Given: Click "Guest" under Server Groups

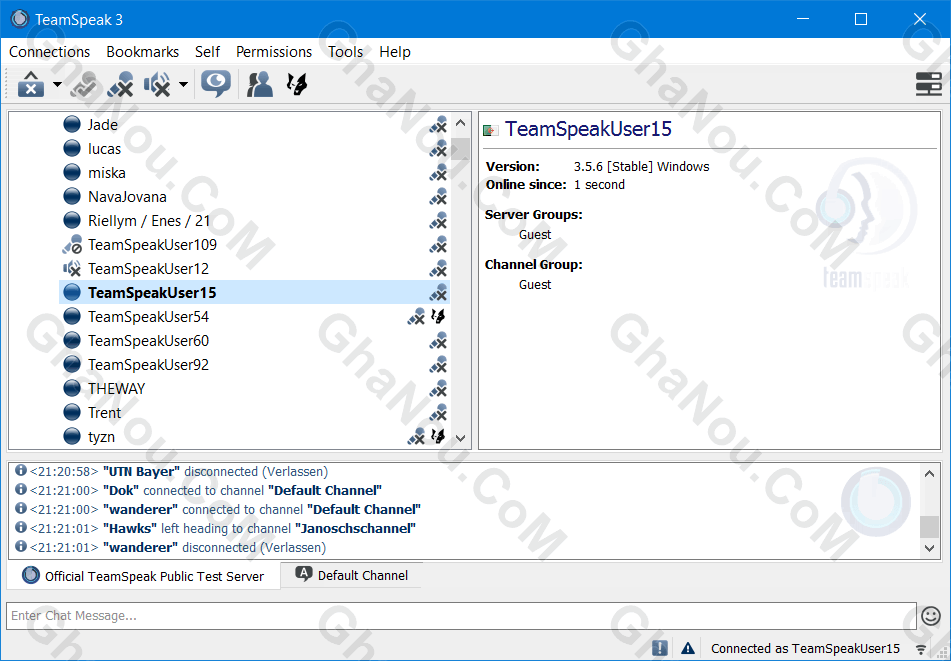Looking at the screenshot, I should click(x=535, y=235).
